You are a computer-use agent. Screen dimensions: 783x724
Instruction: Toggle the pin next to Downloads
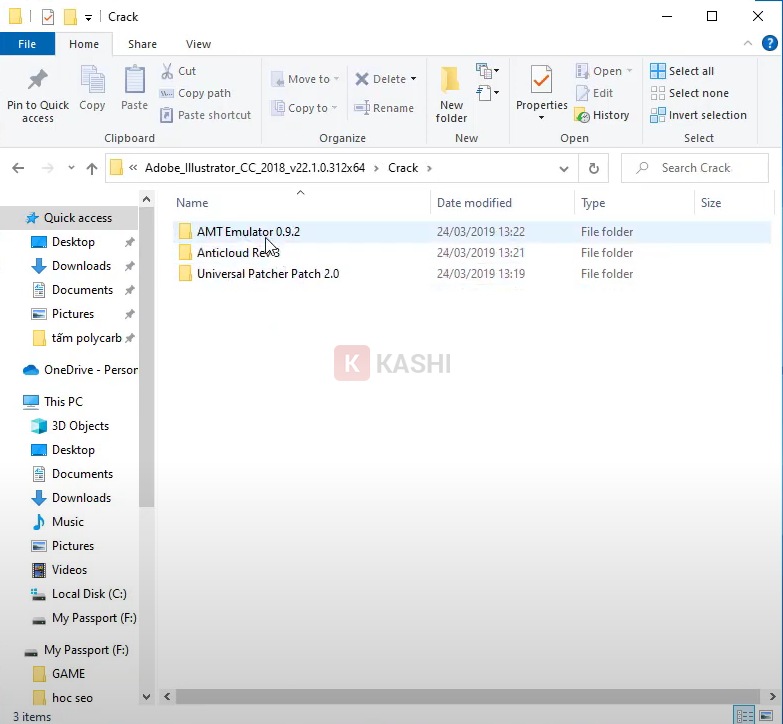tap(129, 266)
